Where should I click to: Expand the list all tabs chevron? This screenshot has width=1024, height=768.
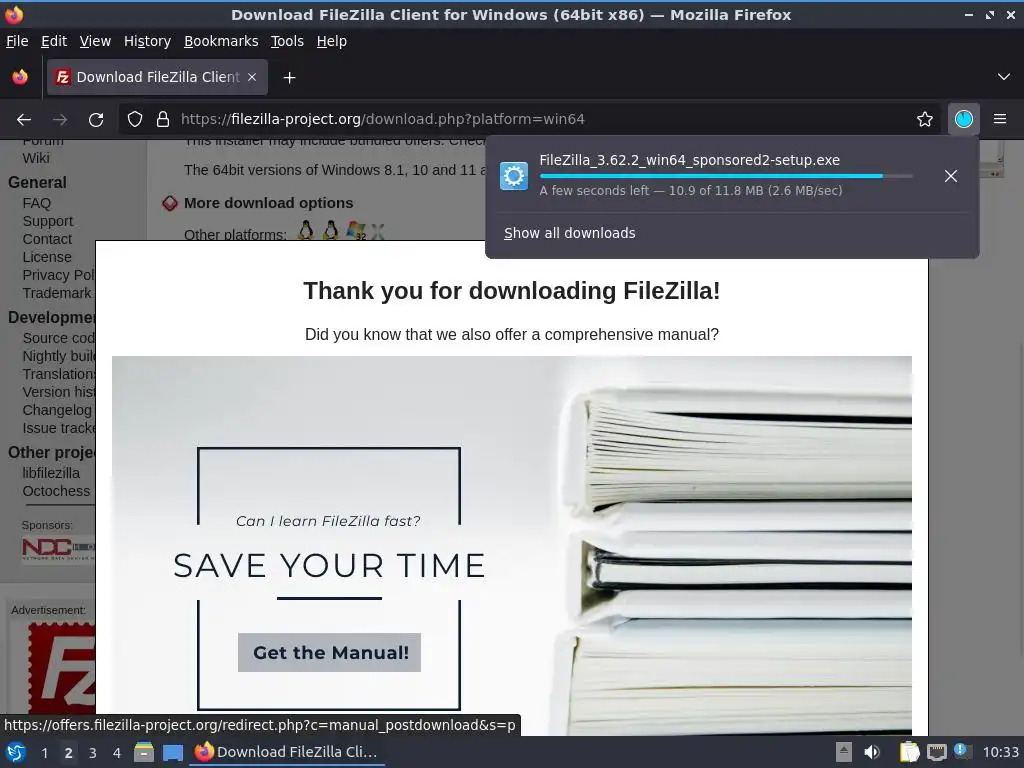tap(1003, 77)
